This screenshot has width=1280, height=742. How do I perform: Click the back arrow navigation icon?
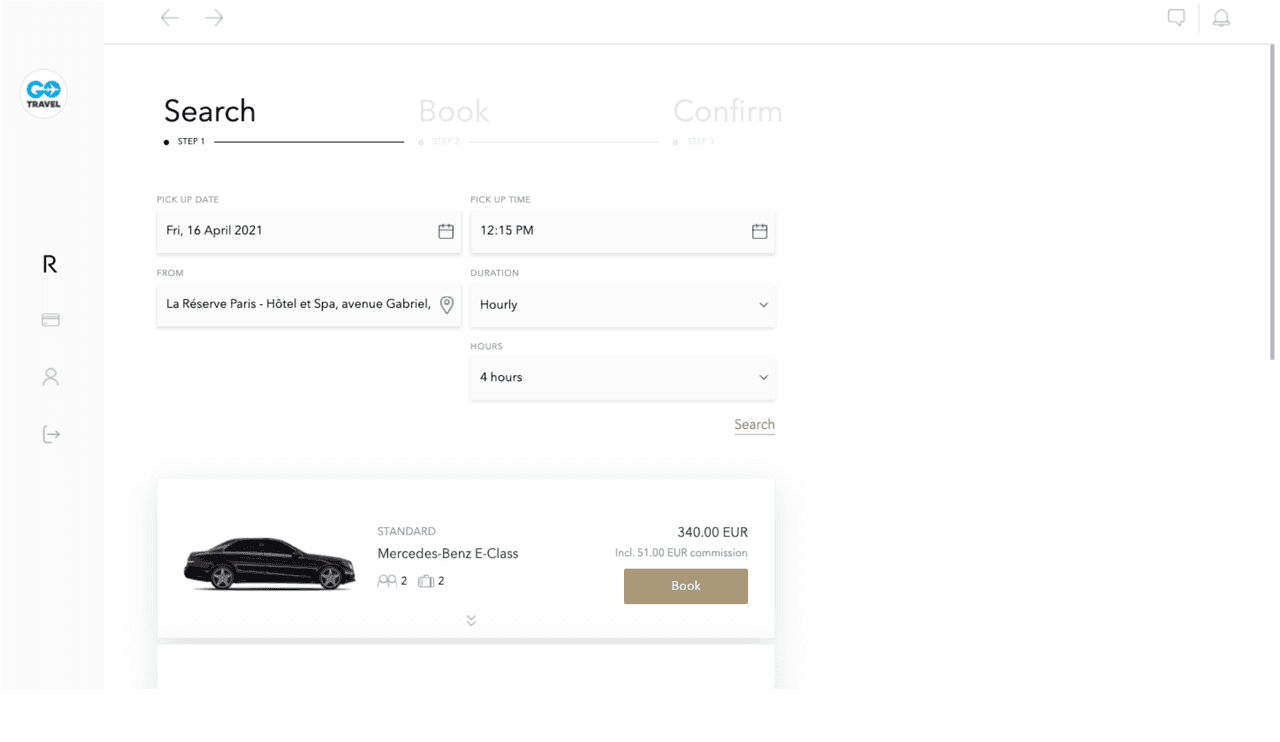(x=170, y=18)
